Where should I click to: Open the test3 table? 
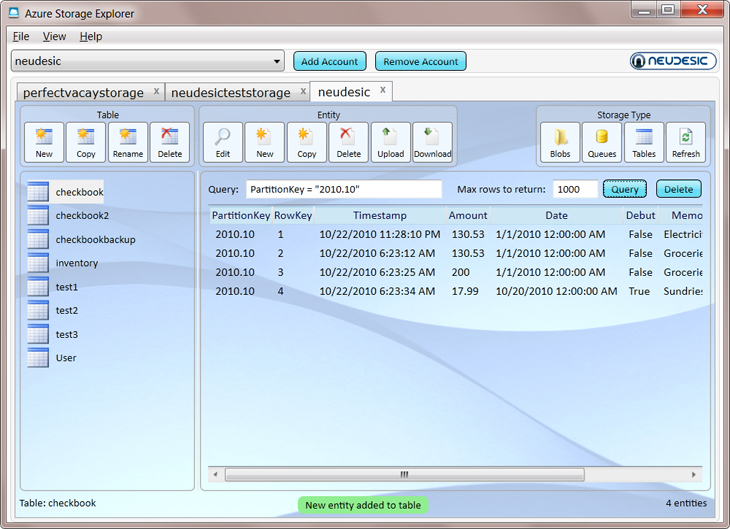click(x=53, y=334)
